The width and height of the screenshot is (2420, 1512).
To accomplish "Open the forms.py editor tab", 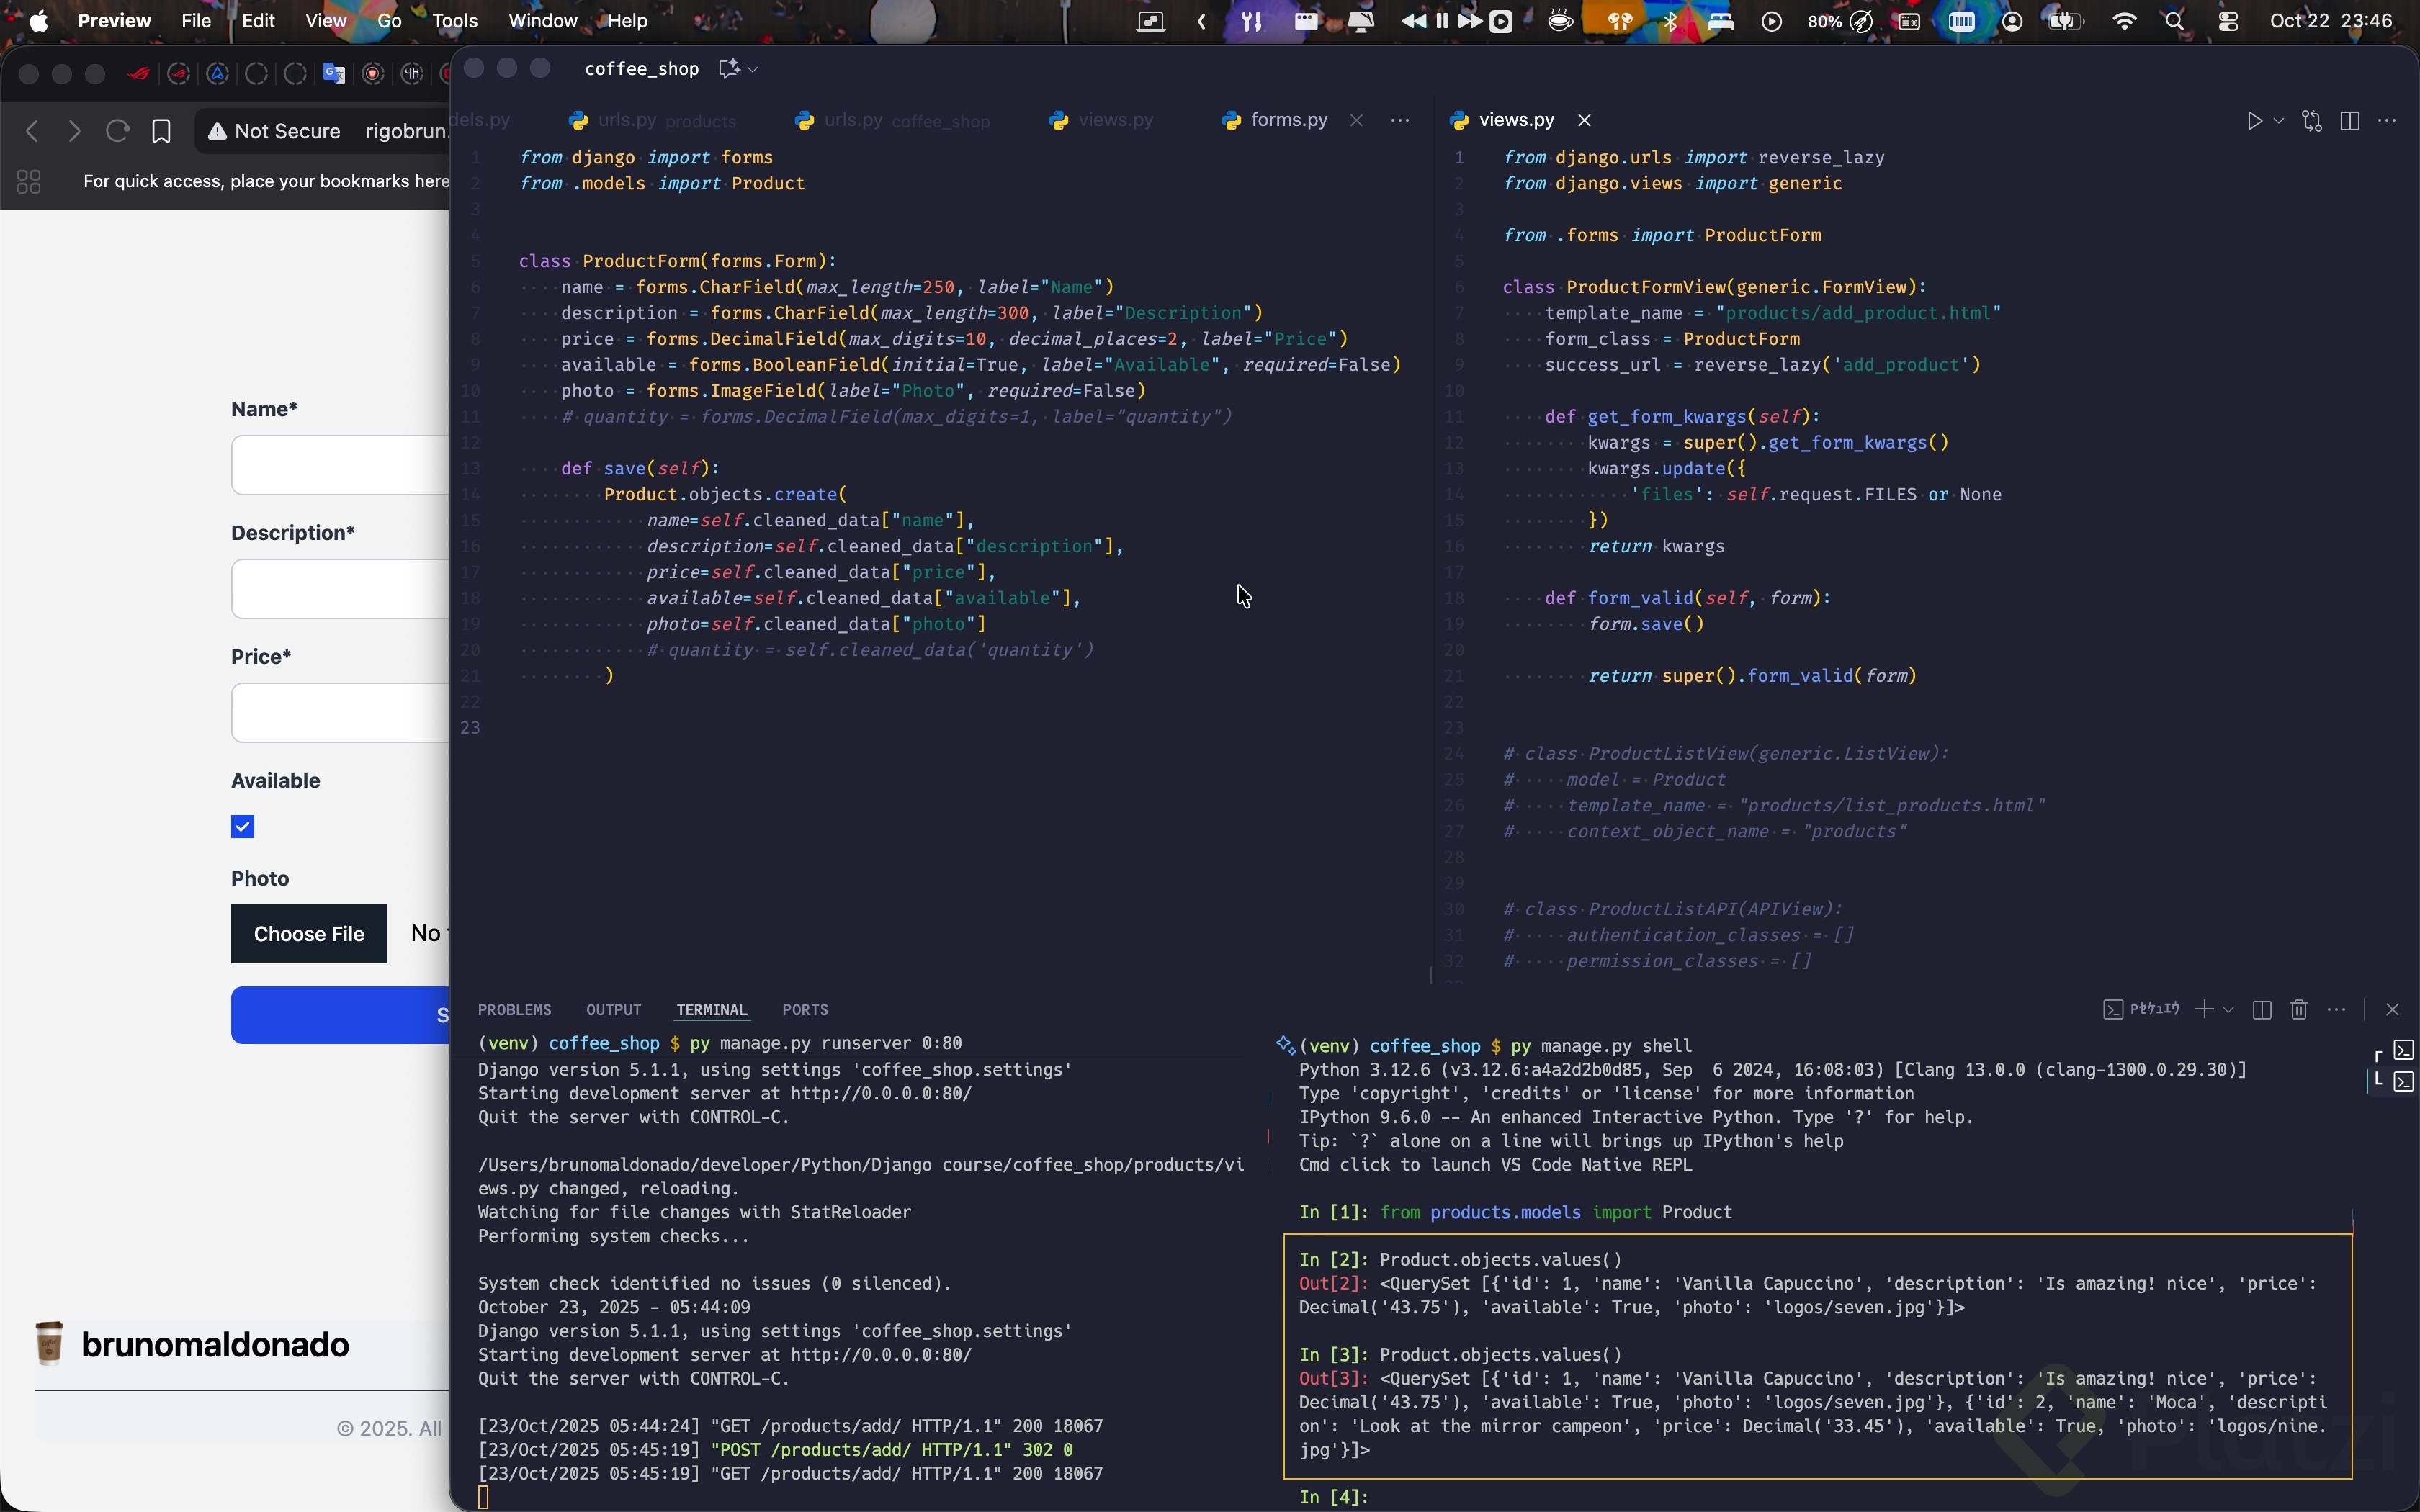I will pos(1288,120).
